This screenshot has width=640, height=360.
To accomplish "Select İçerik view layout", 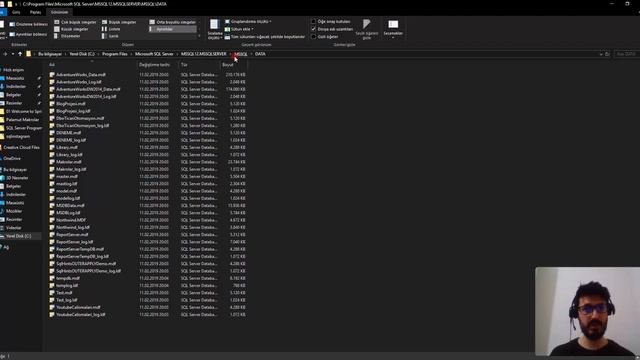I will pyautogui.click(x=110, y=36).
